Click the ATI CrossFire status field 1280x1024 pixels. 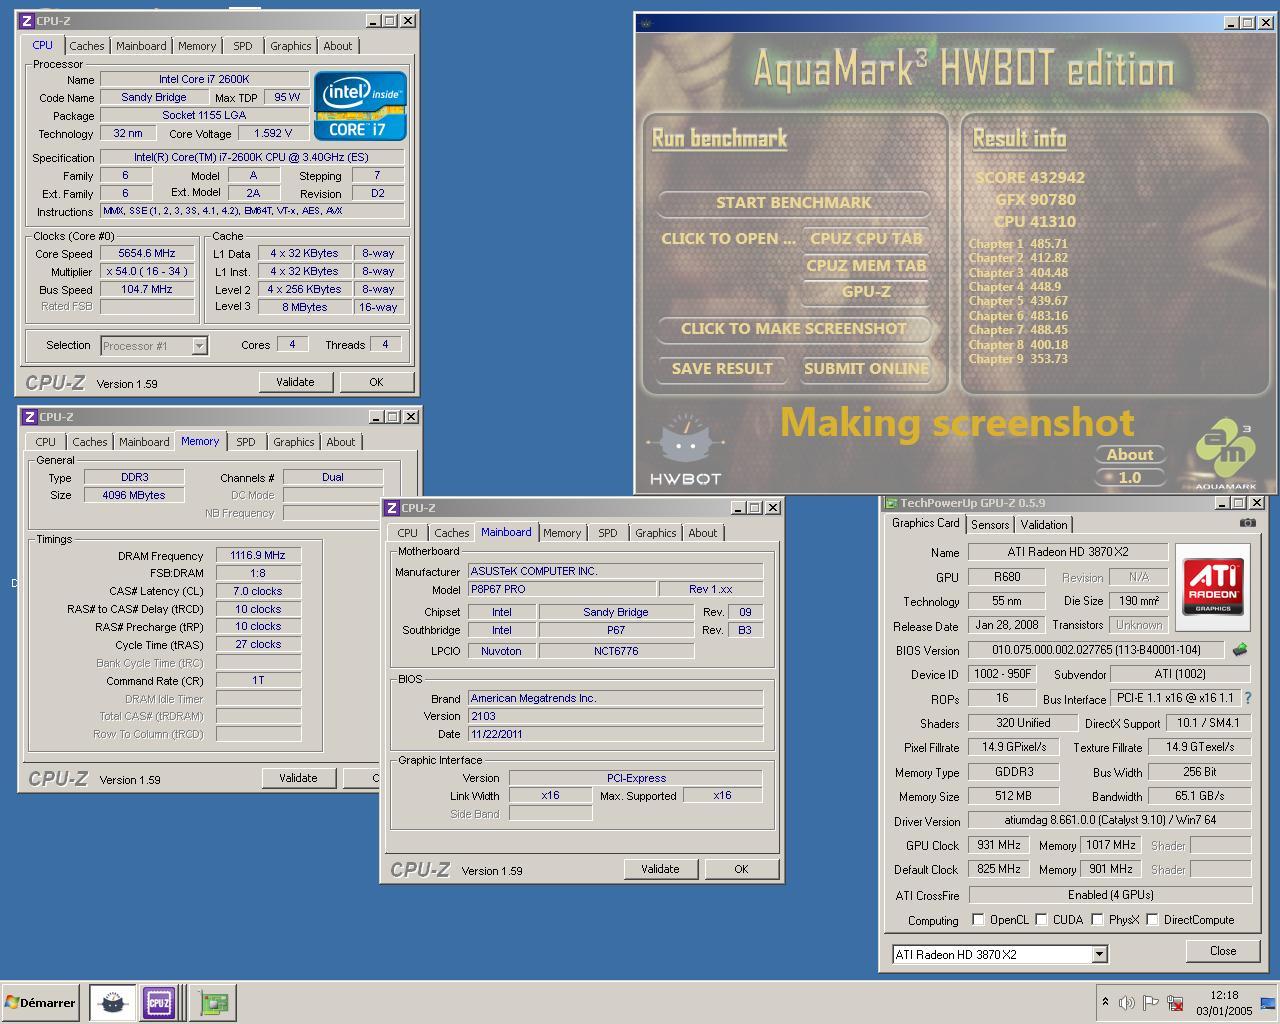pyautogui.click(x=1110, y=895)
